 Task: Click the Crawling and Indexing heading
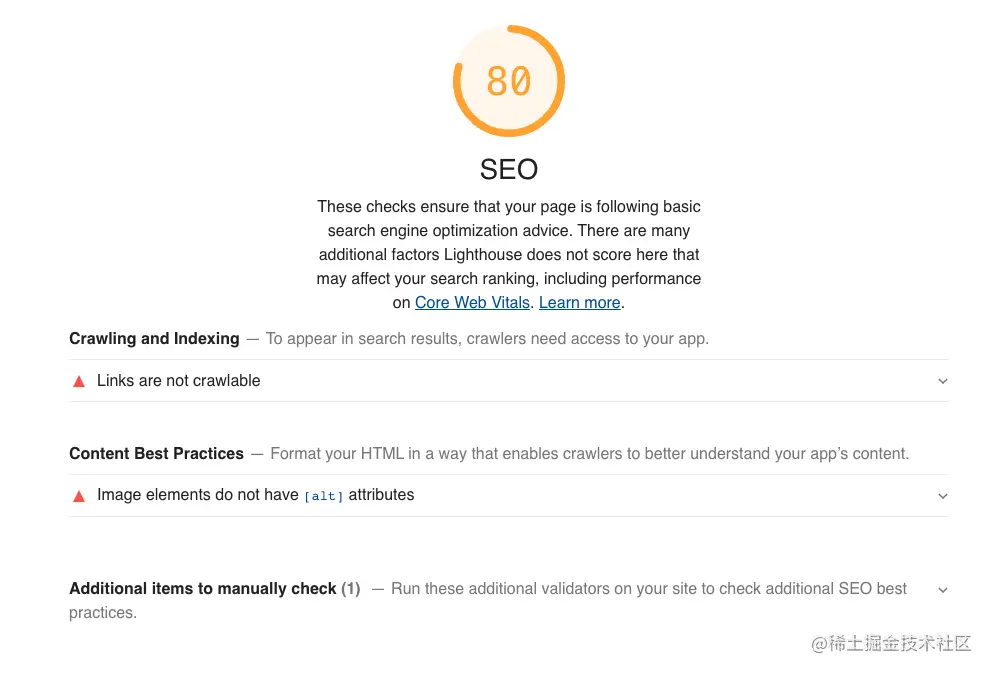click(154, 339)
